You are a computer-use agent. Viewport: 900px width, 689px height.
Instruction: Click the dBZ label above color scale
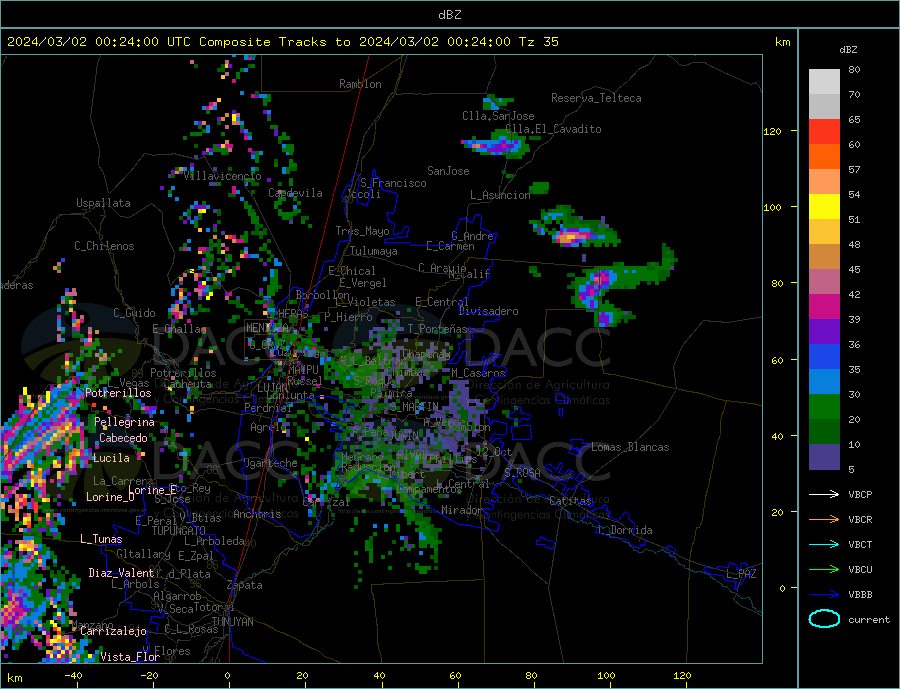[848, 50]
